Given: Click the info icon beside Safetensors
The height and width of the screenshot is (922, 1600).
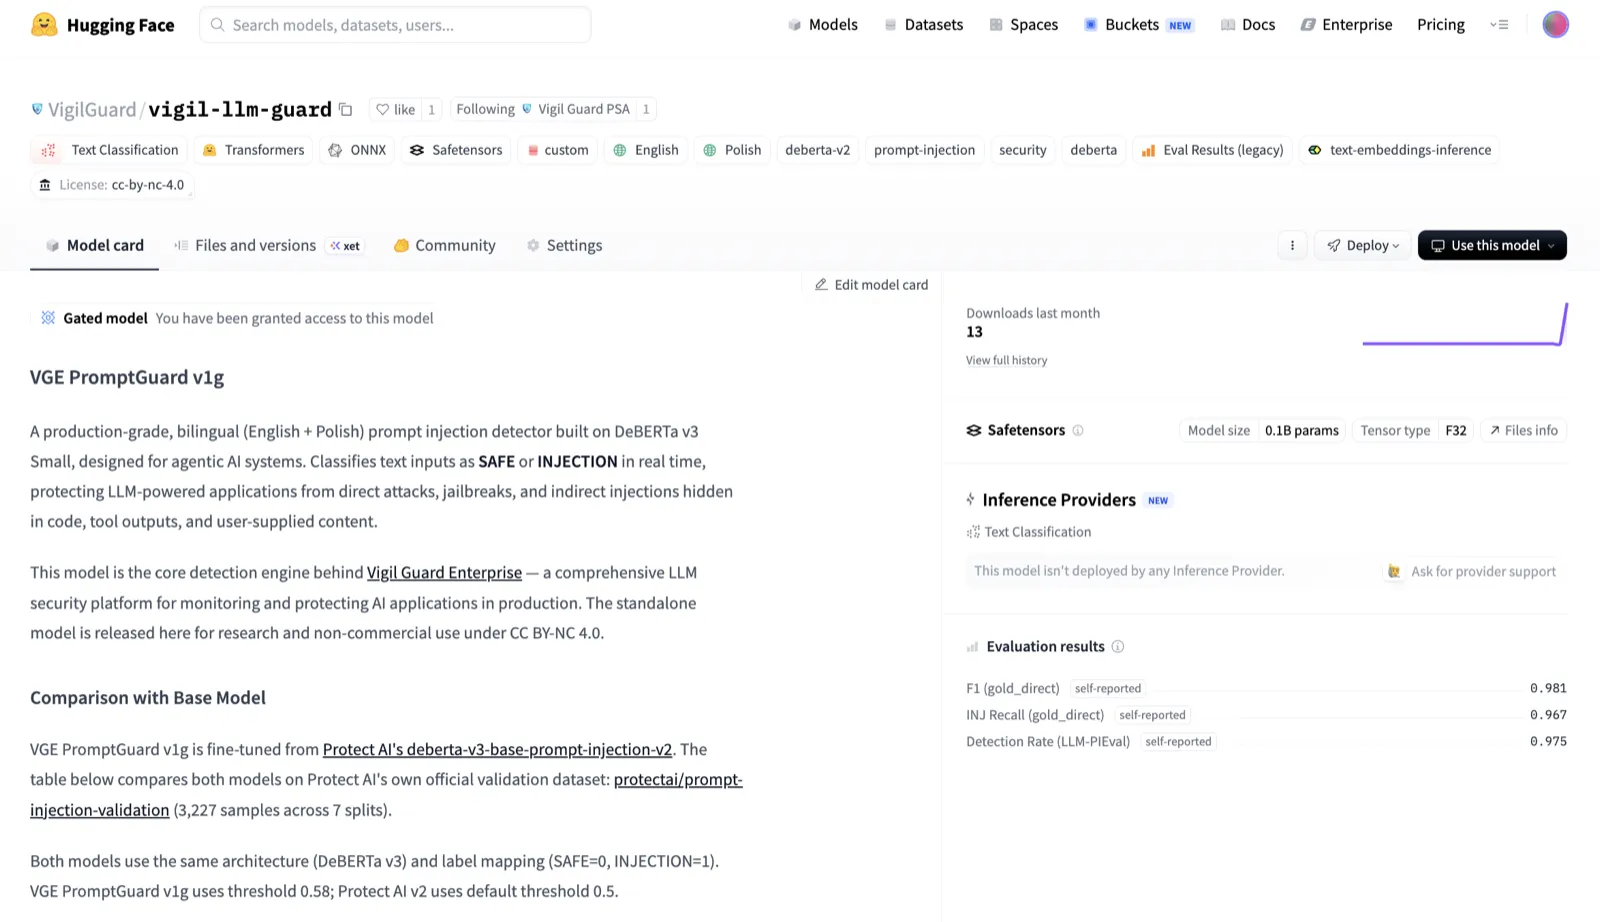Looking at the screenshot, I should click(x=1078, y=430).
